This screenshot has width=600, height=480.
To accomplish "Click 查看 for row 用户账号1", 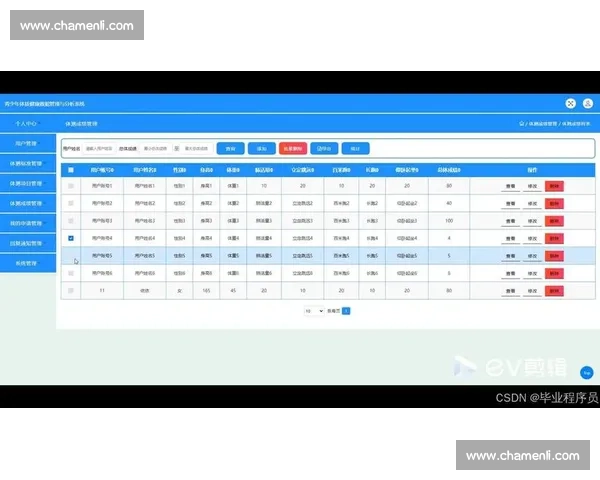I will click(510, 186).
